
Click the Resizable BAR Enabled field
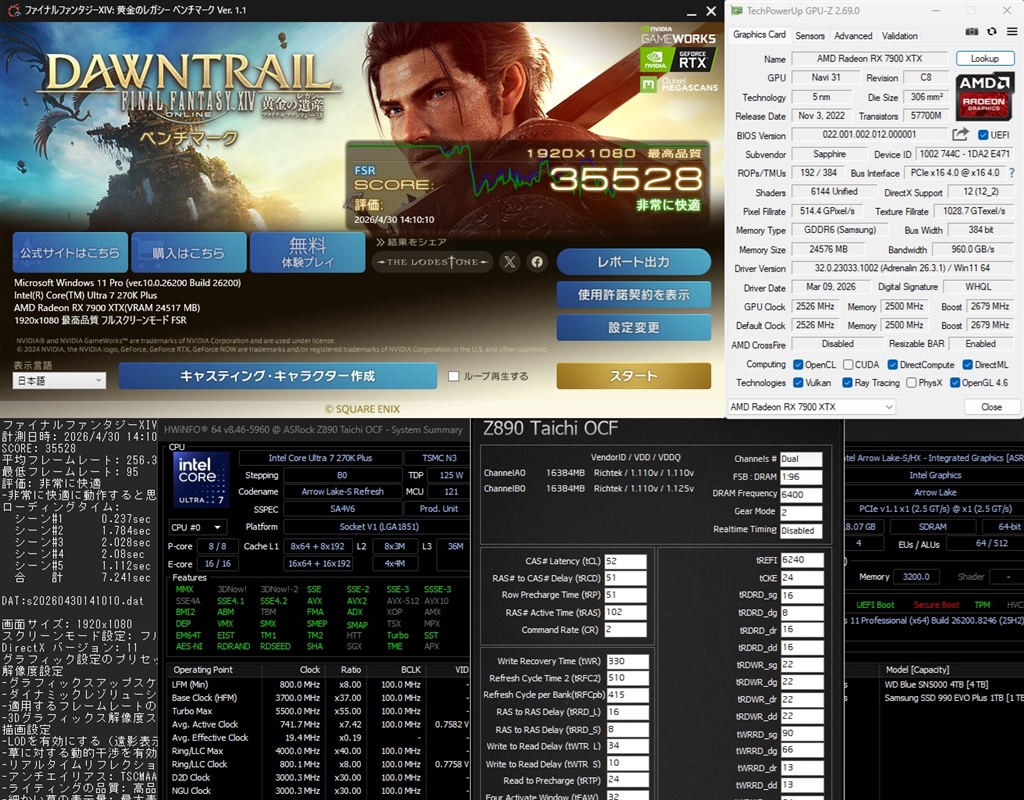click(980, 344)
